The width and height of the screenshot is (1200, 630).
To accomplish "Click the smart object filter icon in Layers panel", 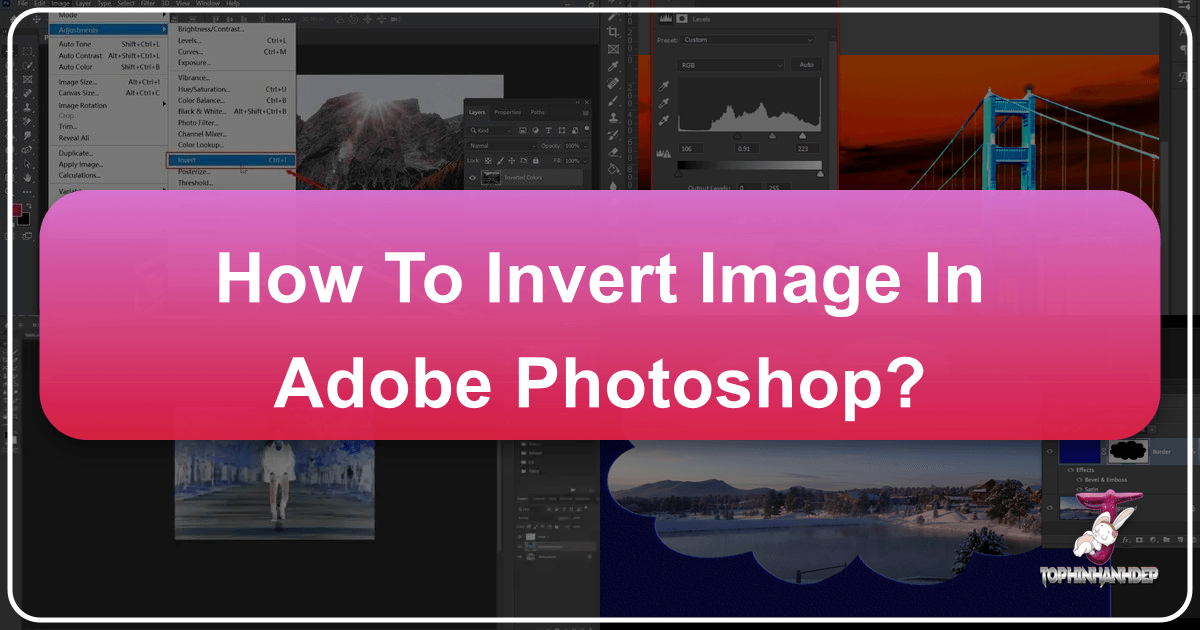I will coord(575,131).
